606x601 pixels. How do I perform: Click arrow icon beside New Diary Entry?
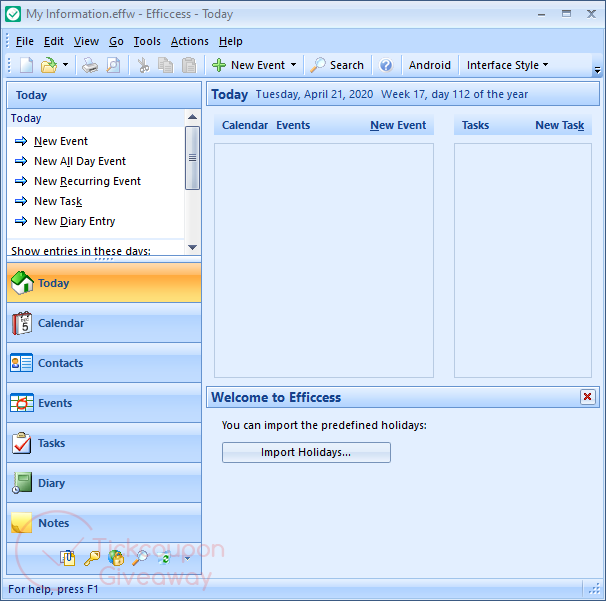[21, 221]
